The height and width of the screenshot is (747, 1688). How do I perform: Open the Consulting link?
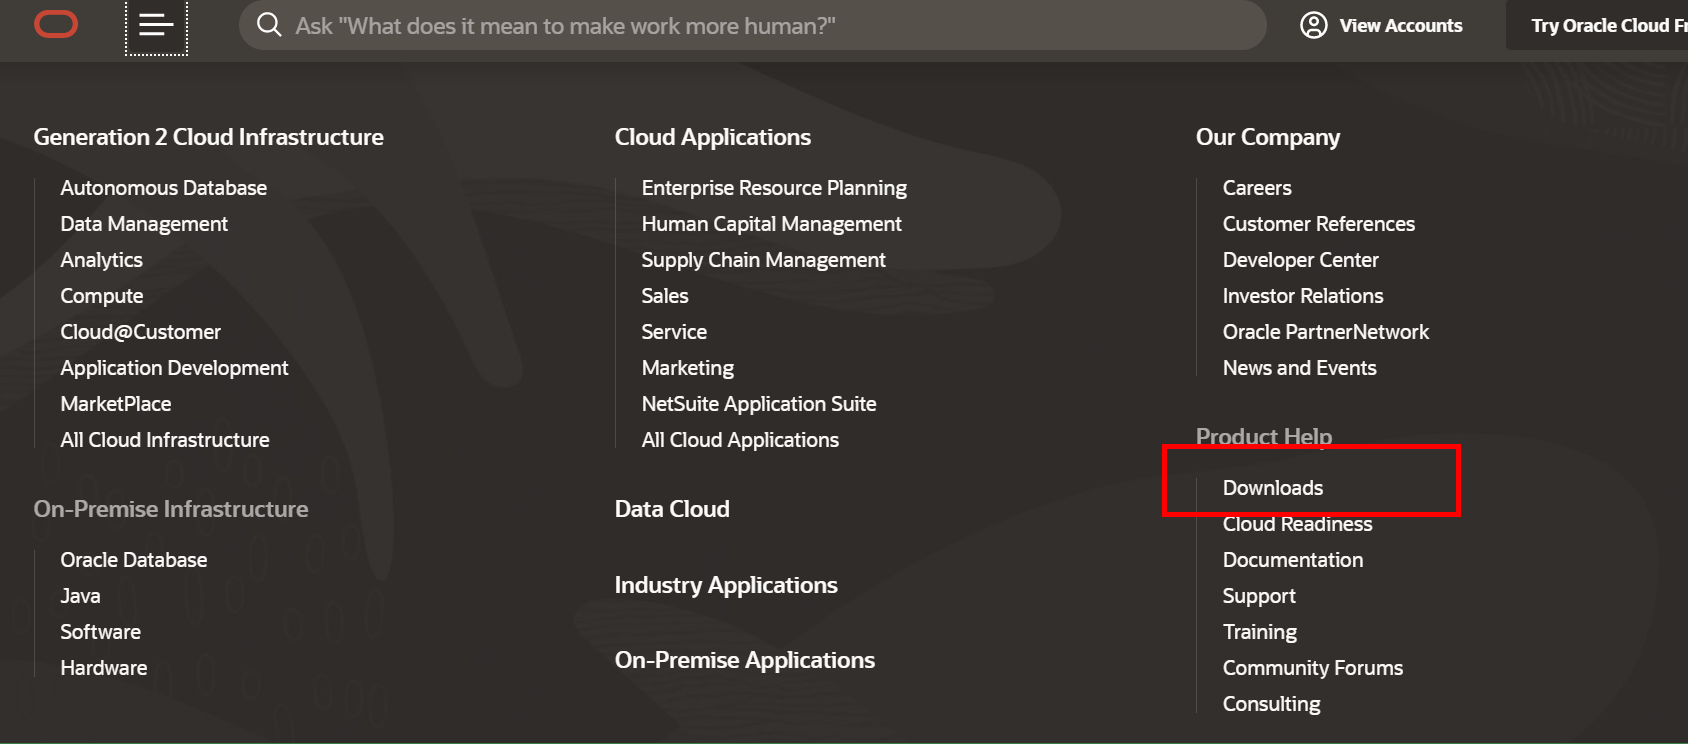pyautogui.click(x=1272, y=704)
